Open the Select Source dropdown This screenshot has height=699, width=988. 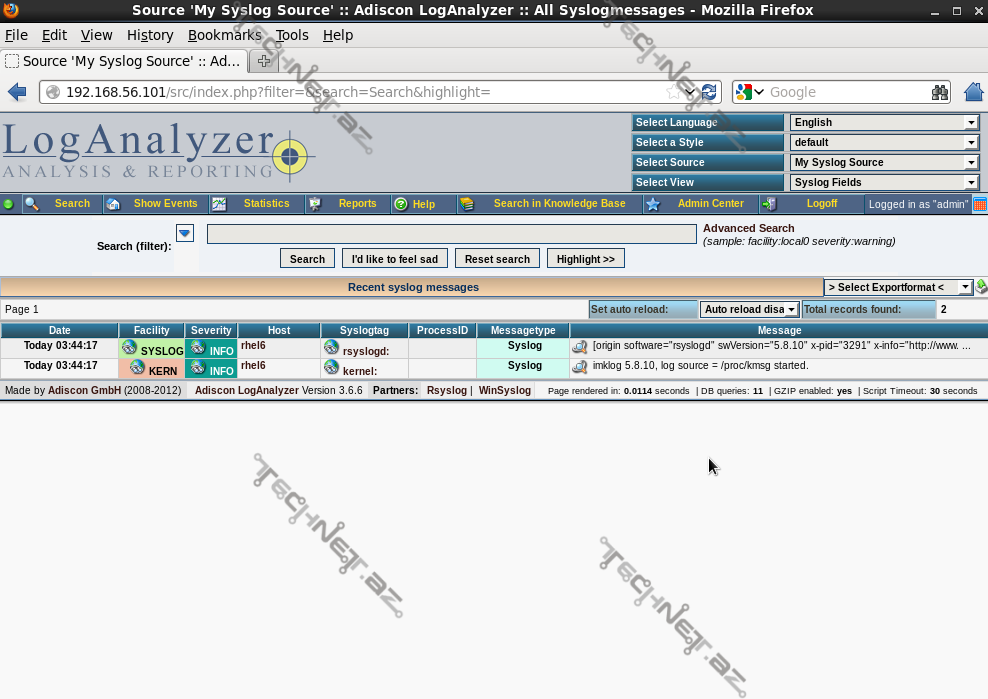pos(884,162)
